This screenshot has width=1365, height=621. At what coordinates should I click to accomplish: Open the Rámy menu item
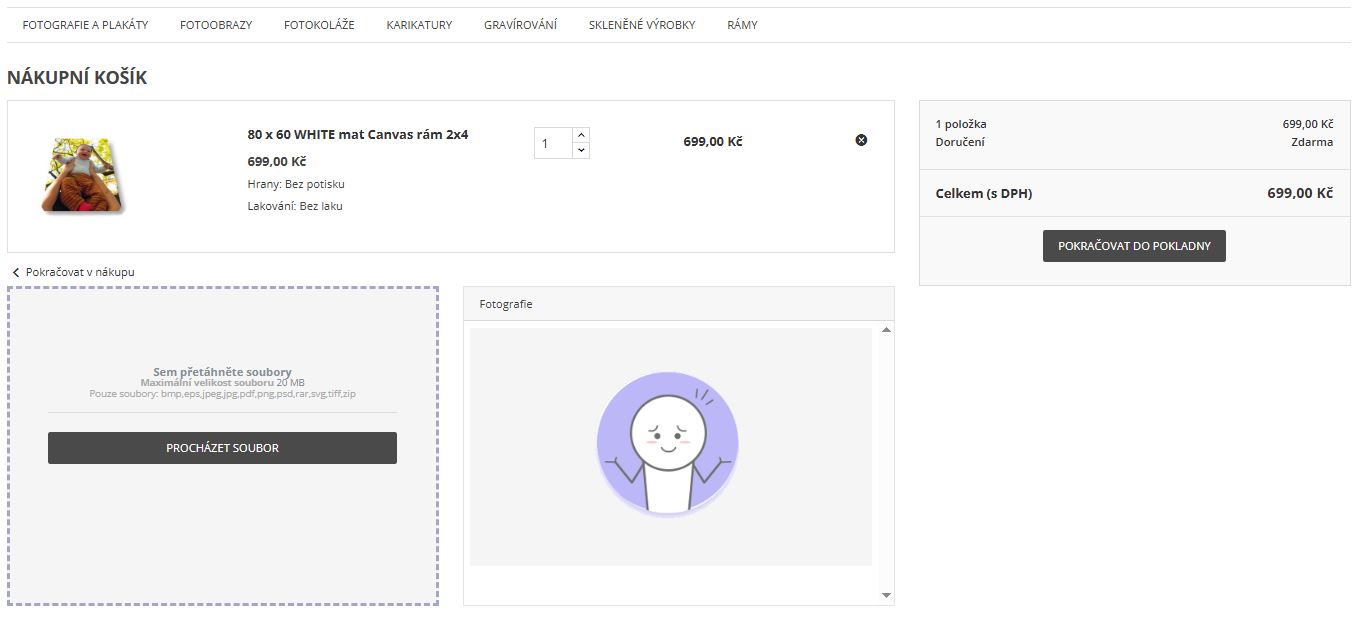(742, 25)
